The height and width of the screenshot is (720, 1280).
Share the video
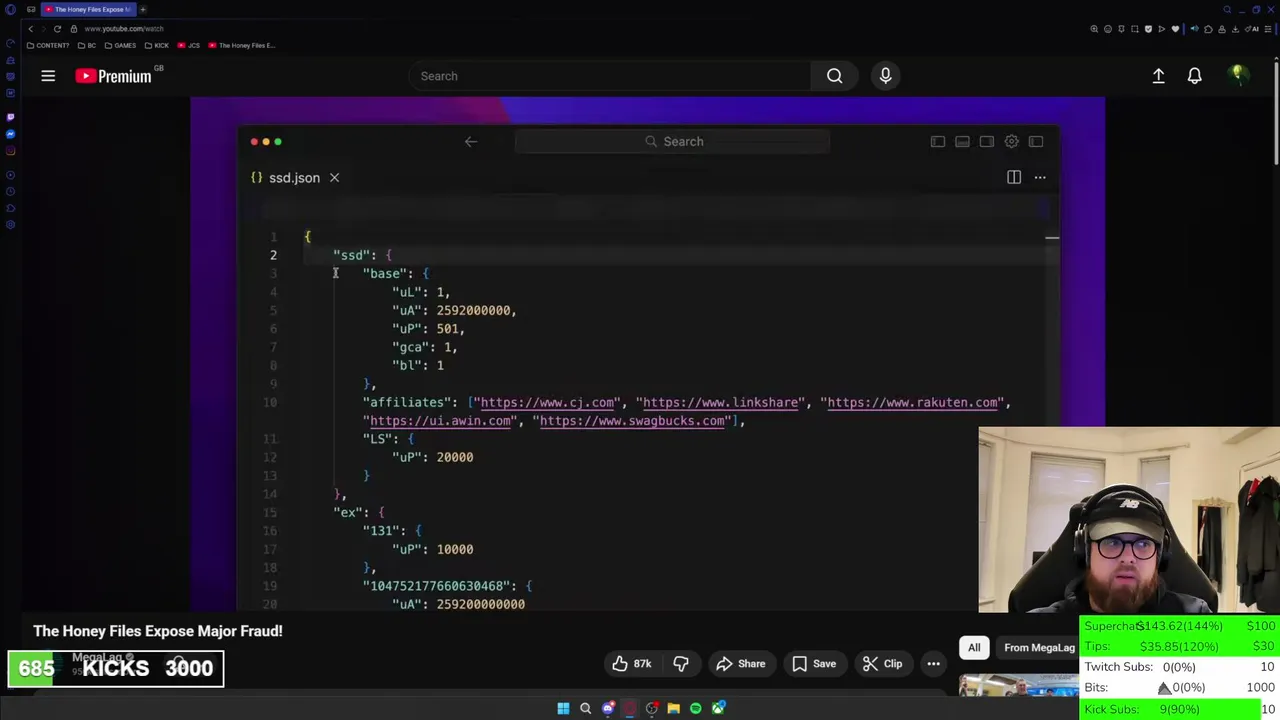tap(740, 664)
